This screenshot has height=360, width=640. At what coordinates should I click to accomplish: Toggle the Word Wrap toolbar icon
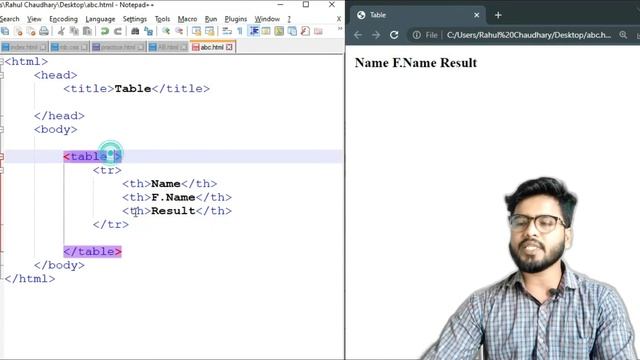pos(227,31)
